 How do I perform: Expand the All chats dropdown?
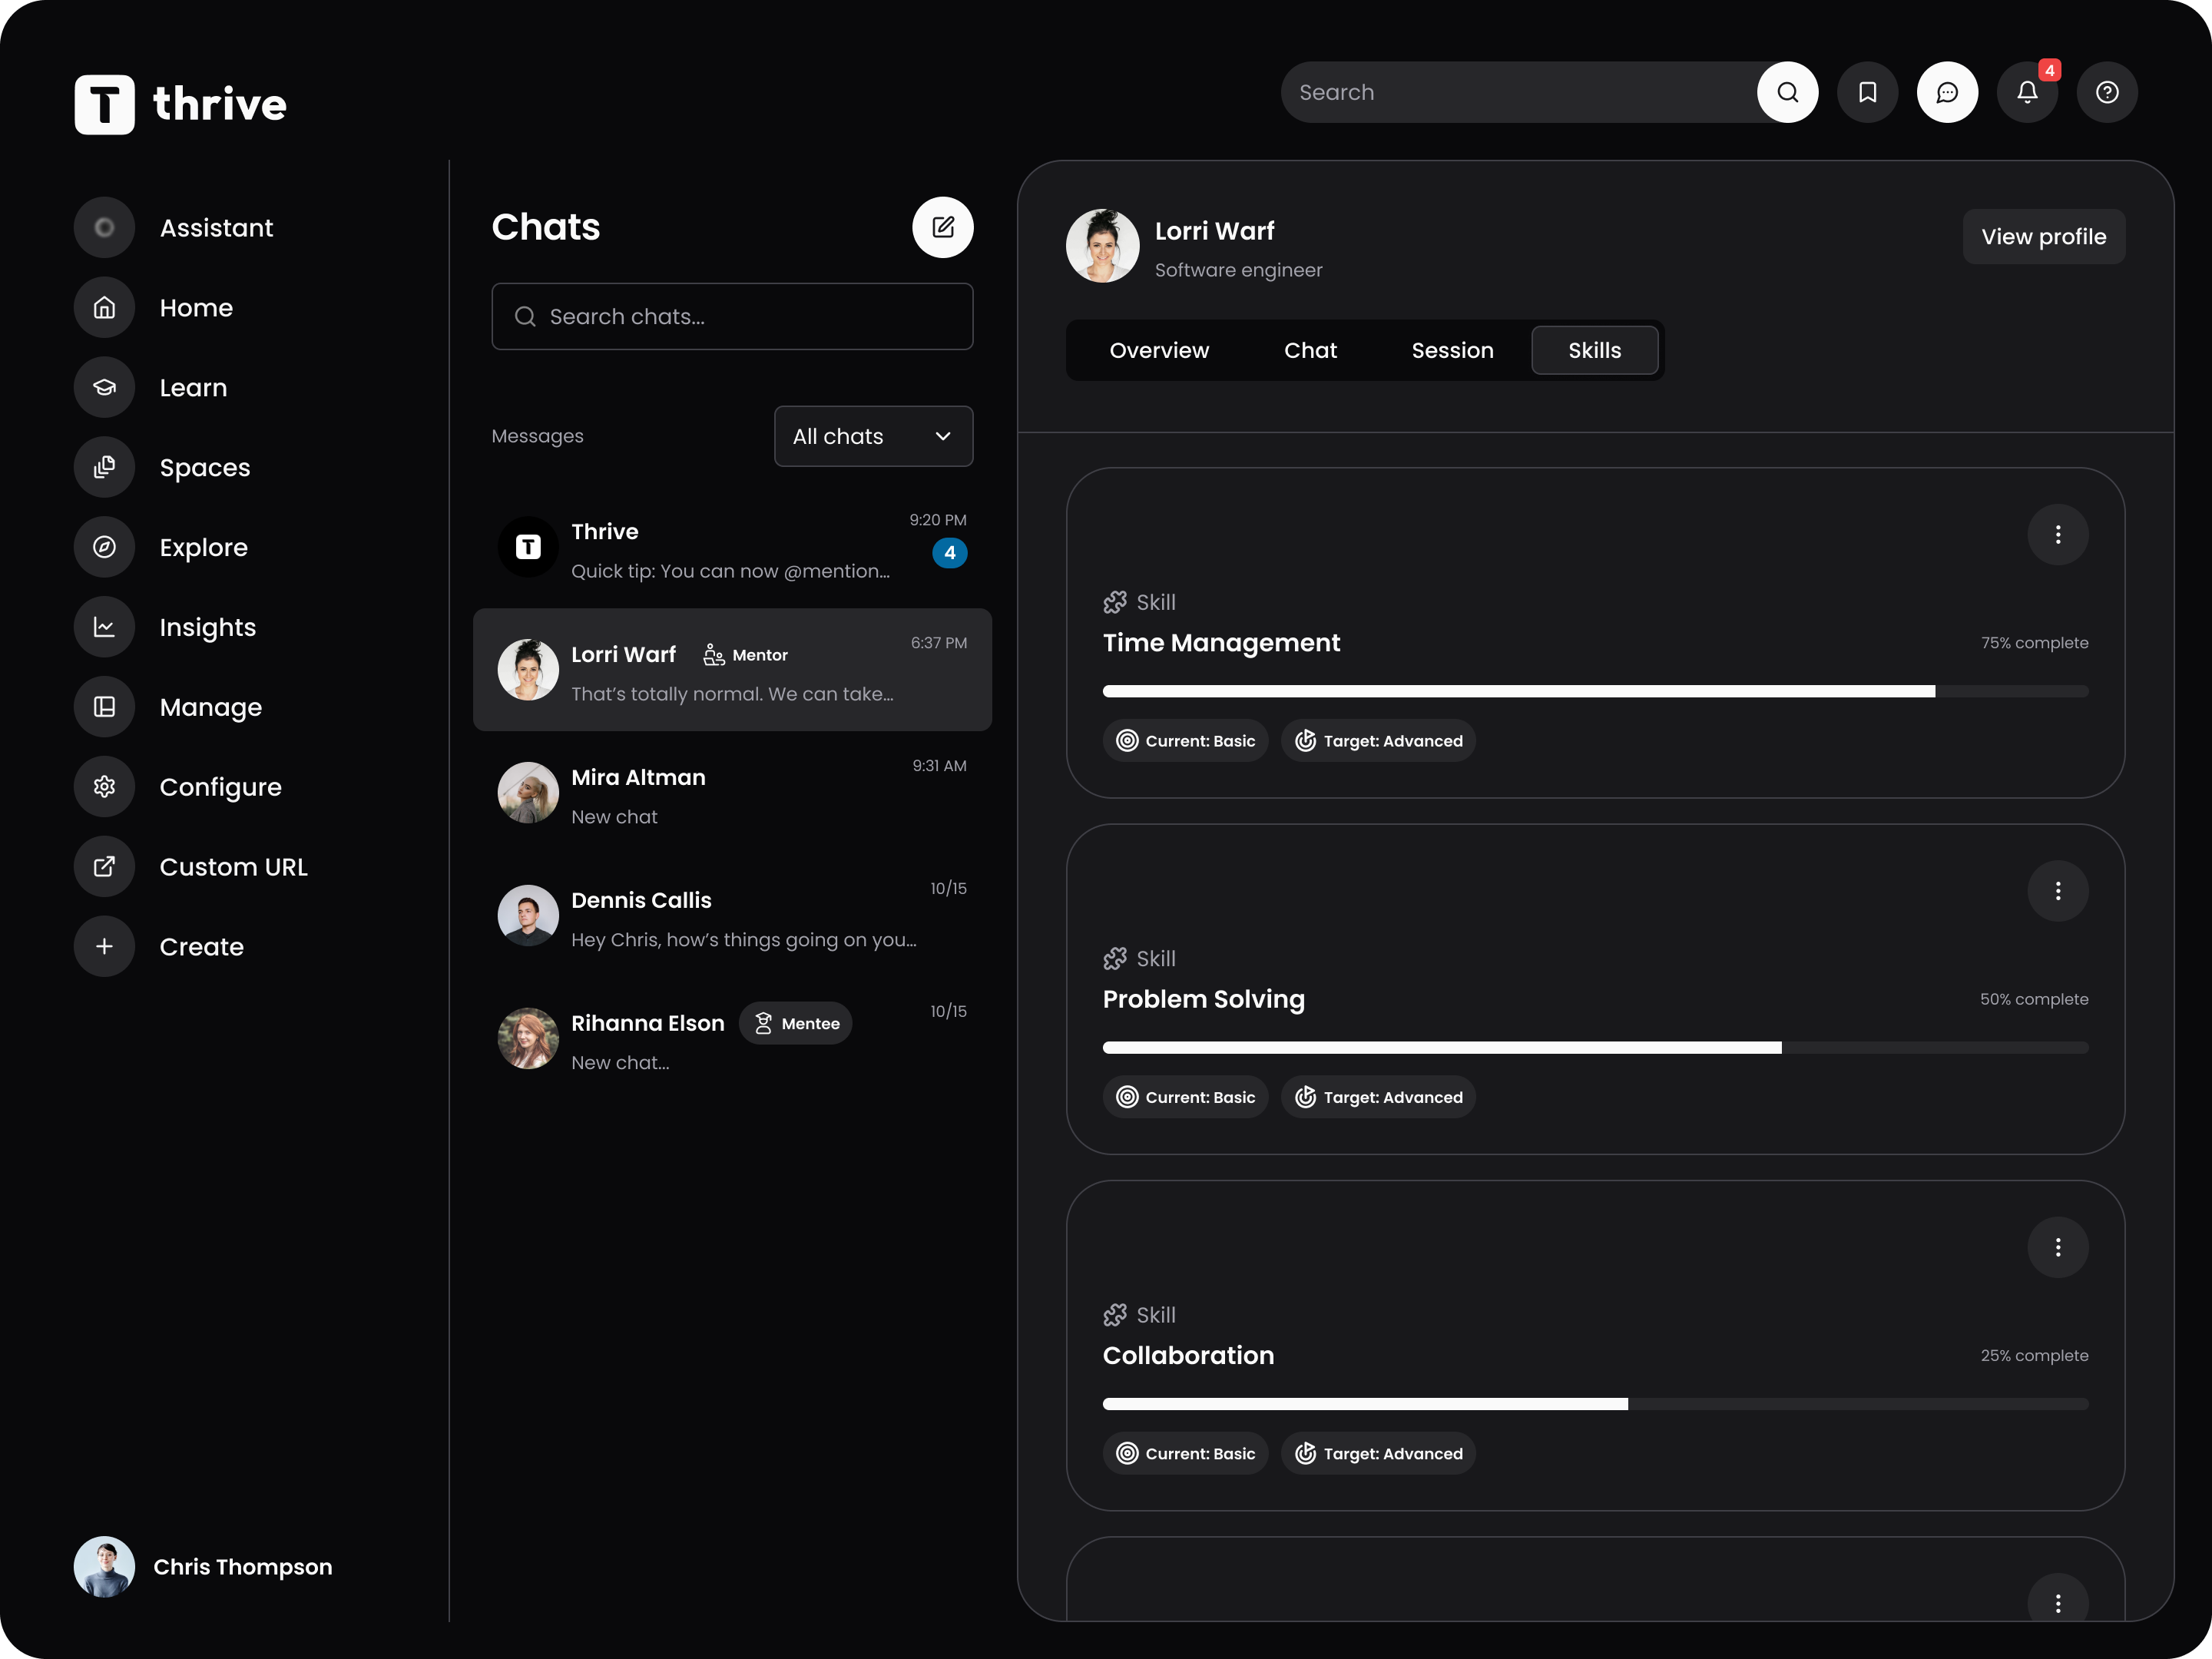[x=873, y=436]
